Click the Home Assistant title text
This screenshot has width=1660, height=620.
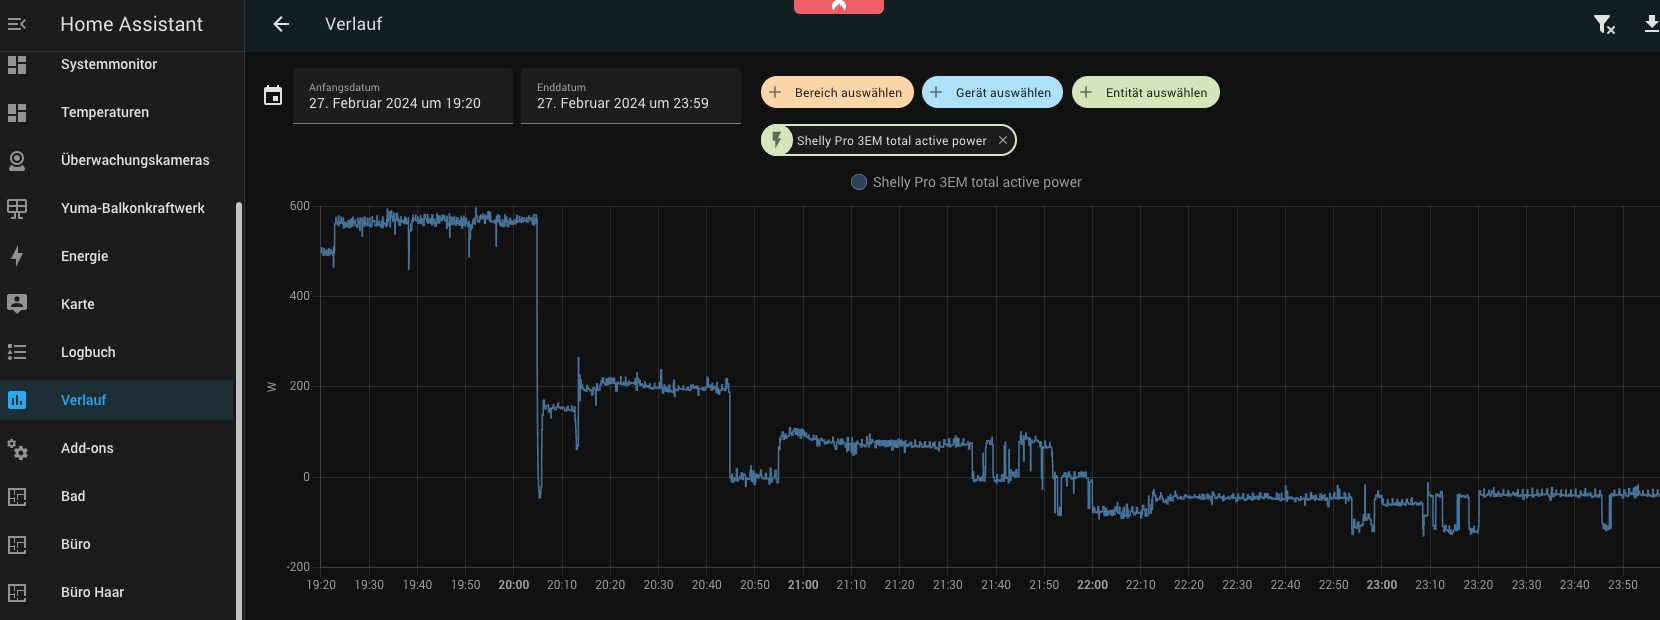pos(132,24)
